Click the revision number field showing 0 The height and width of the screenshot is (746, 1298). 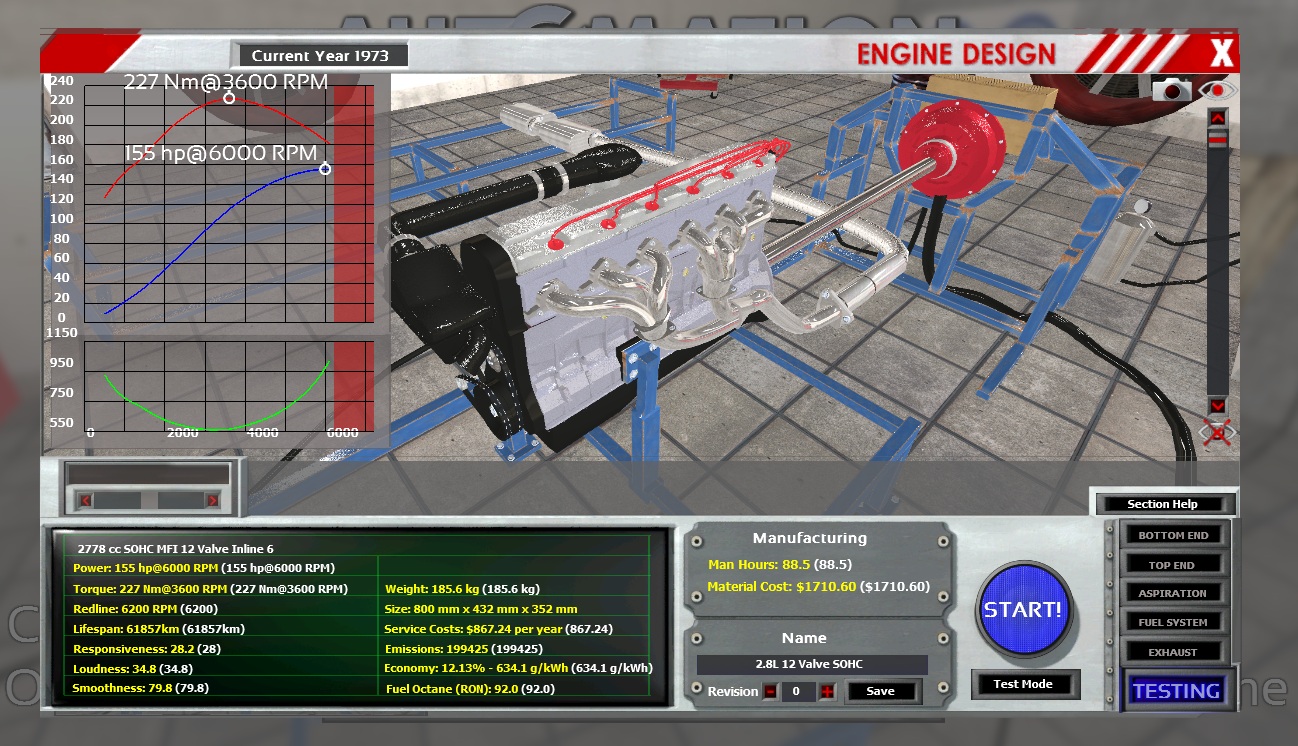(798, 691)
